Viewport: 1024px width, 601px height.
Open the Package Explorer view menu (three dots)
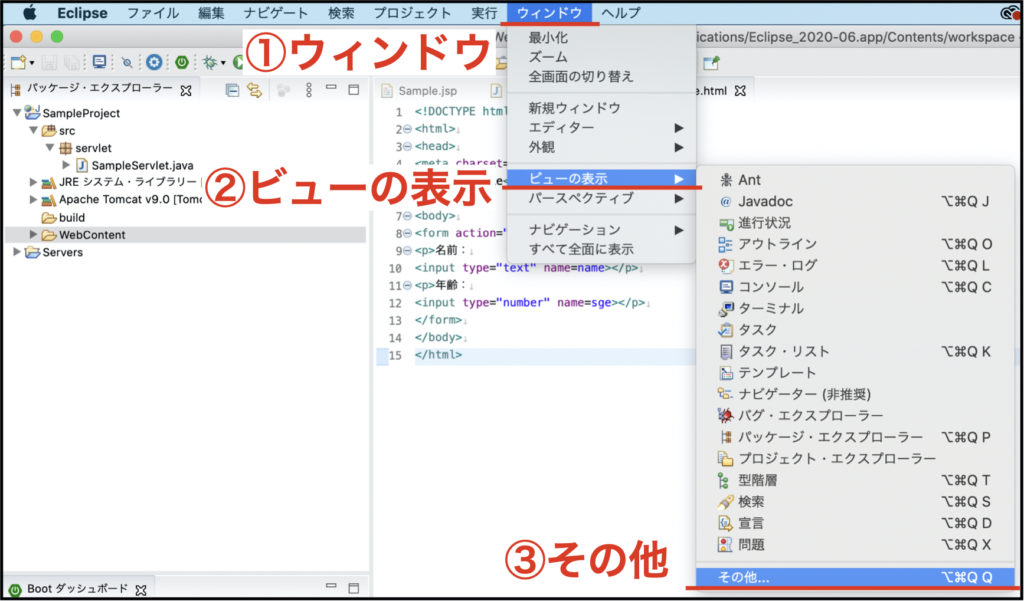310,90
